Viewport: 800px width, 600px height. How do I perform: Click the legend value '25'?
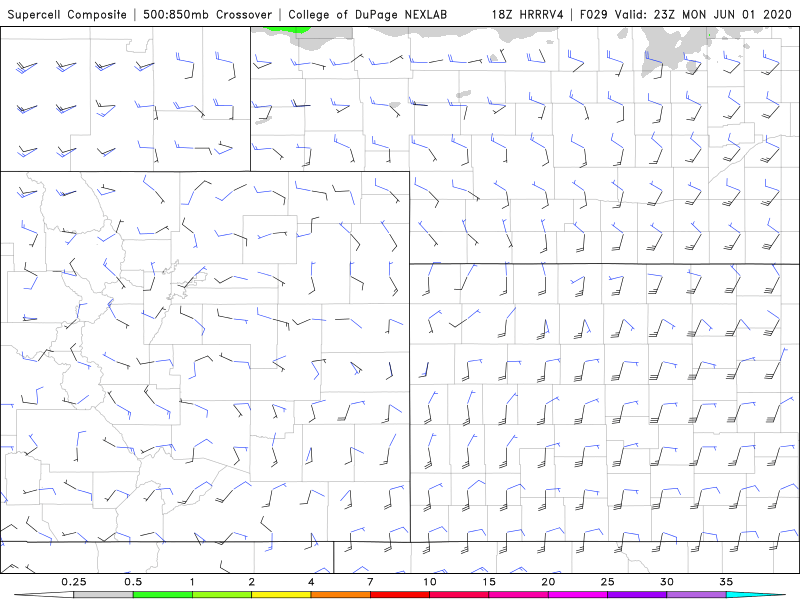pos(607,582)
